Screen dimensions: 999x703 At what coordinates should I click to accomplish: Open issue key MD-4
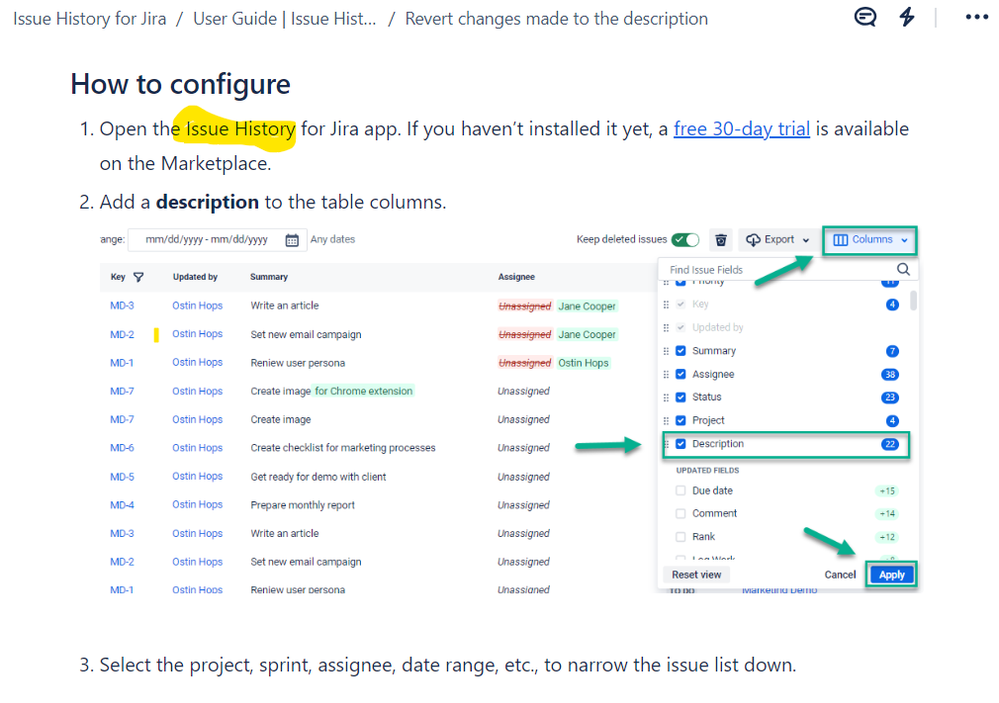[122, 505]
